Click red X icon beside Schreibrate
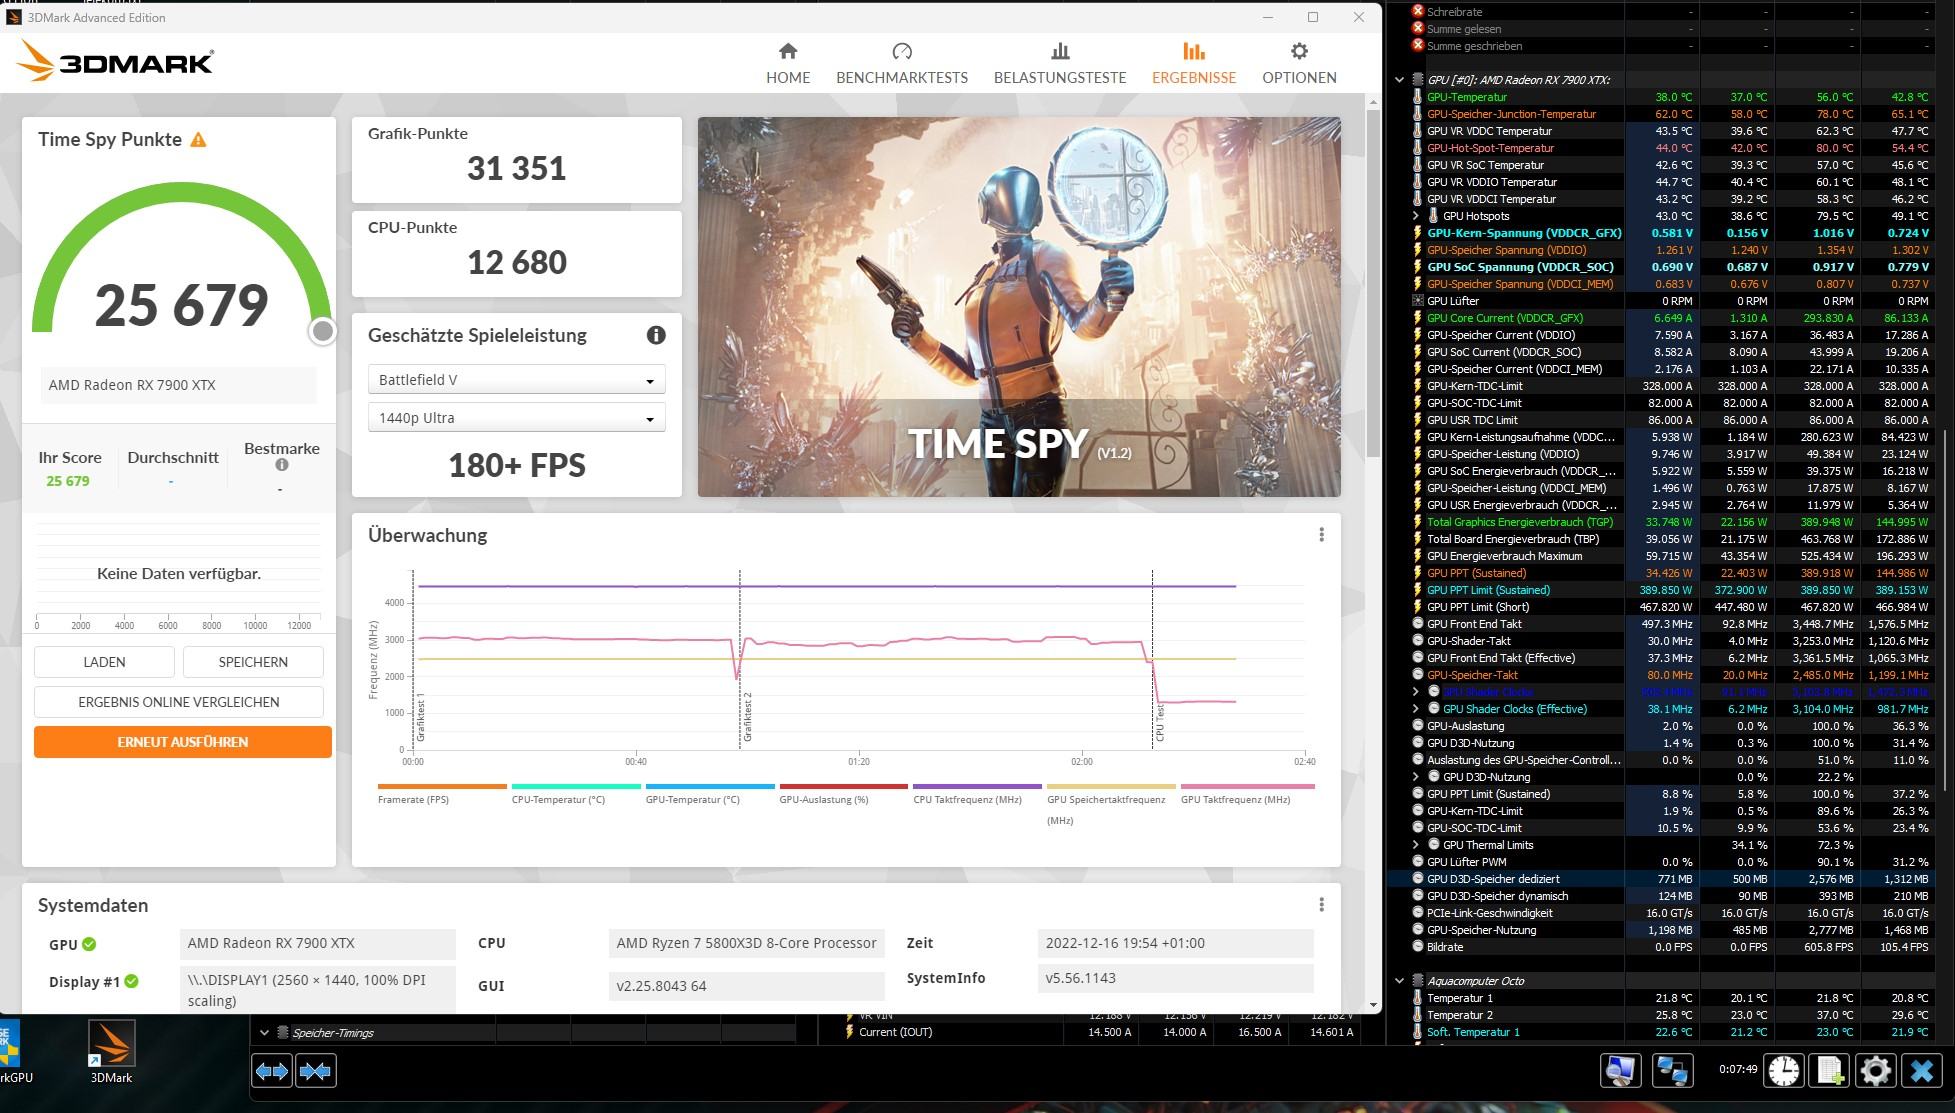1955x1113 pixels. pos(1417,12)
